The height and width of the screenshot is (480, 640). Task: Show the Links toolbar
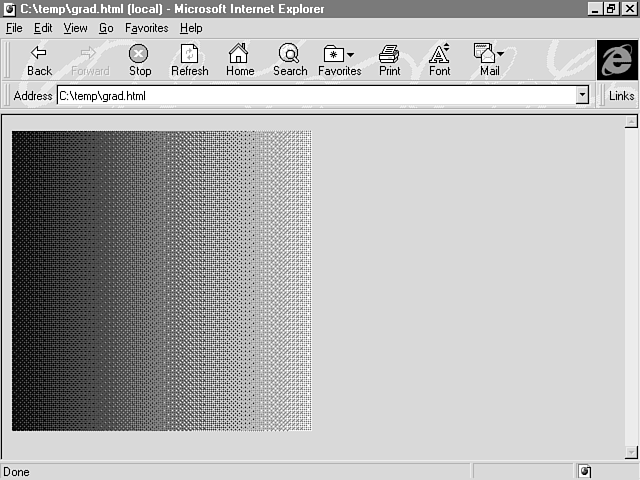coord(621,96)
